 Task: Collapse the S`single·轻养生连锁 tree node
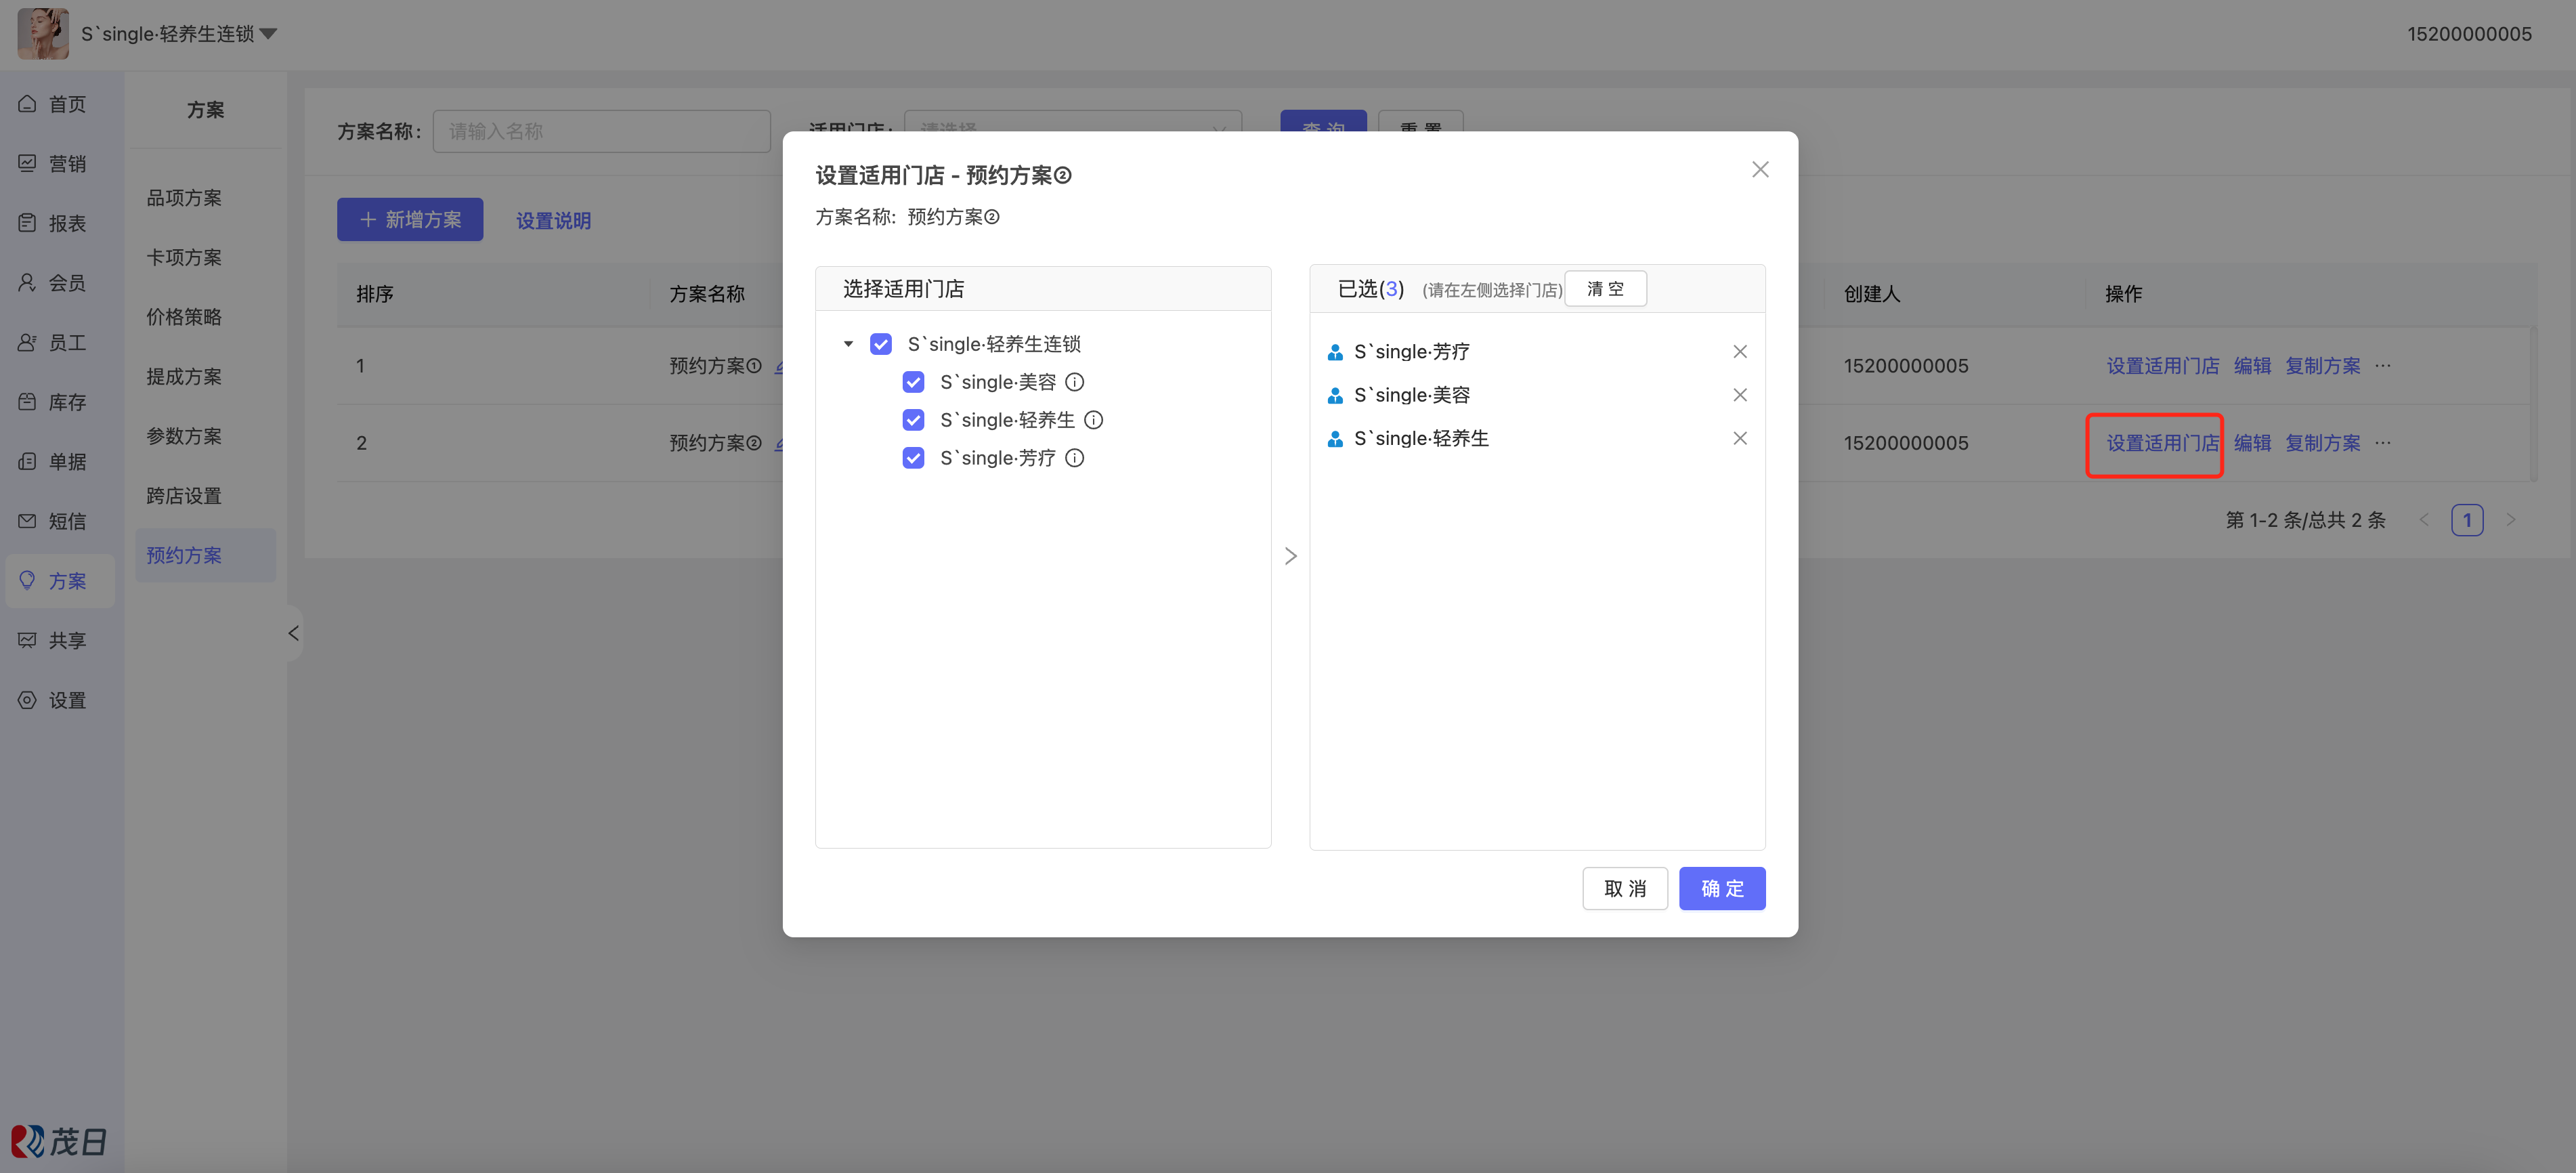tap(848, 344)
